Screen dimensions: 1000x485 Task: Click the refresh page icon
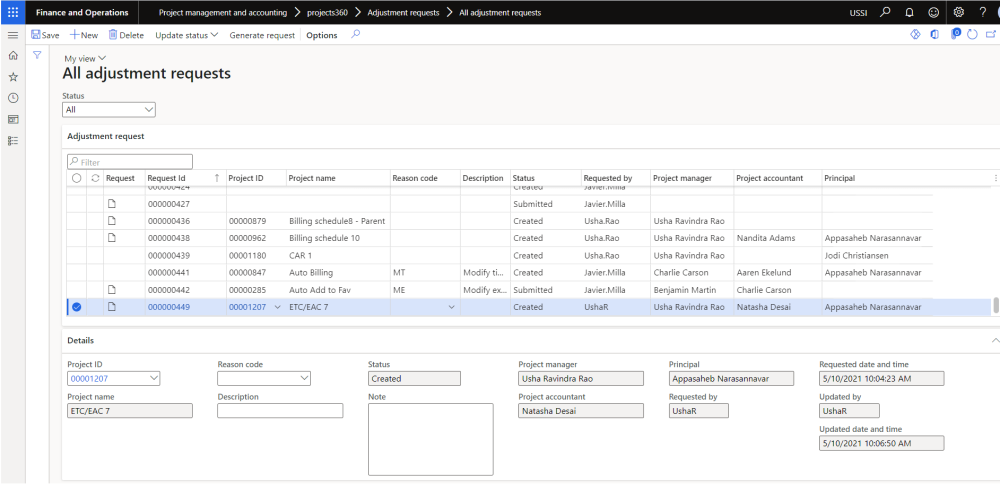click(x=972, y=35)
